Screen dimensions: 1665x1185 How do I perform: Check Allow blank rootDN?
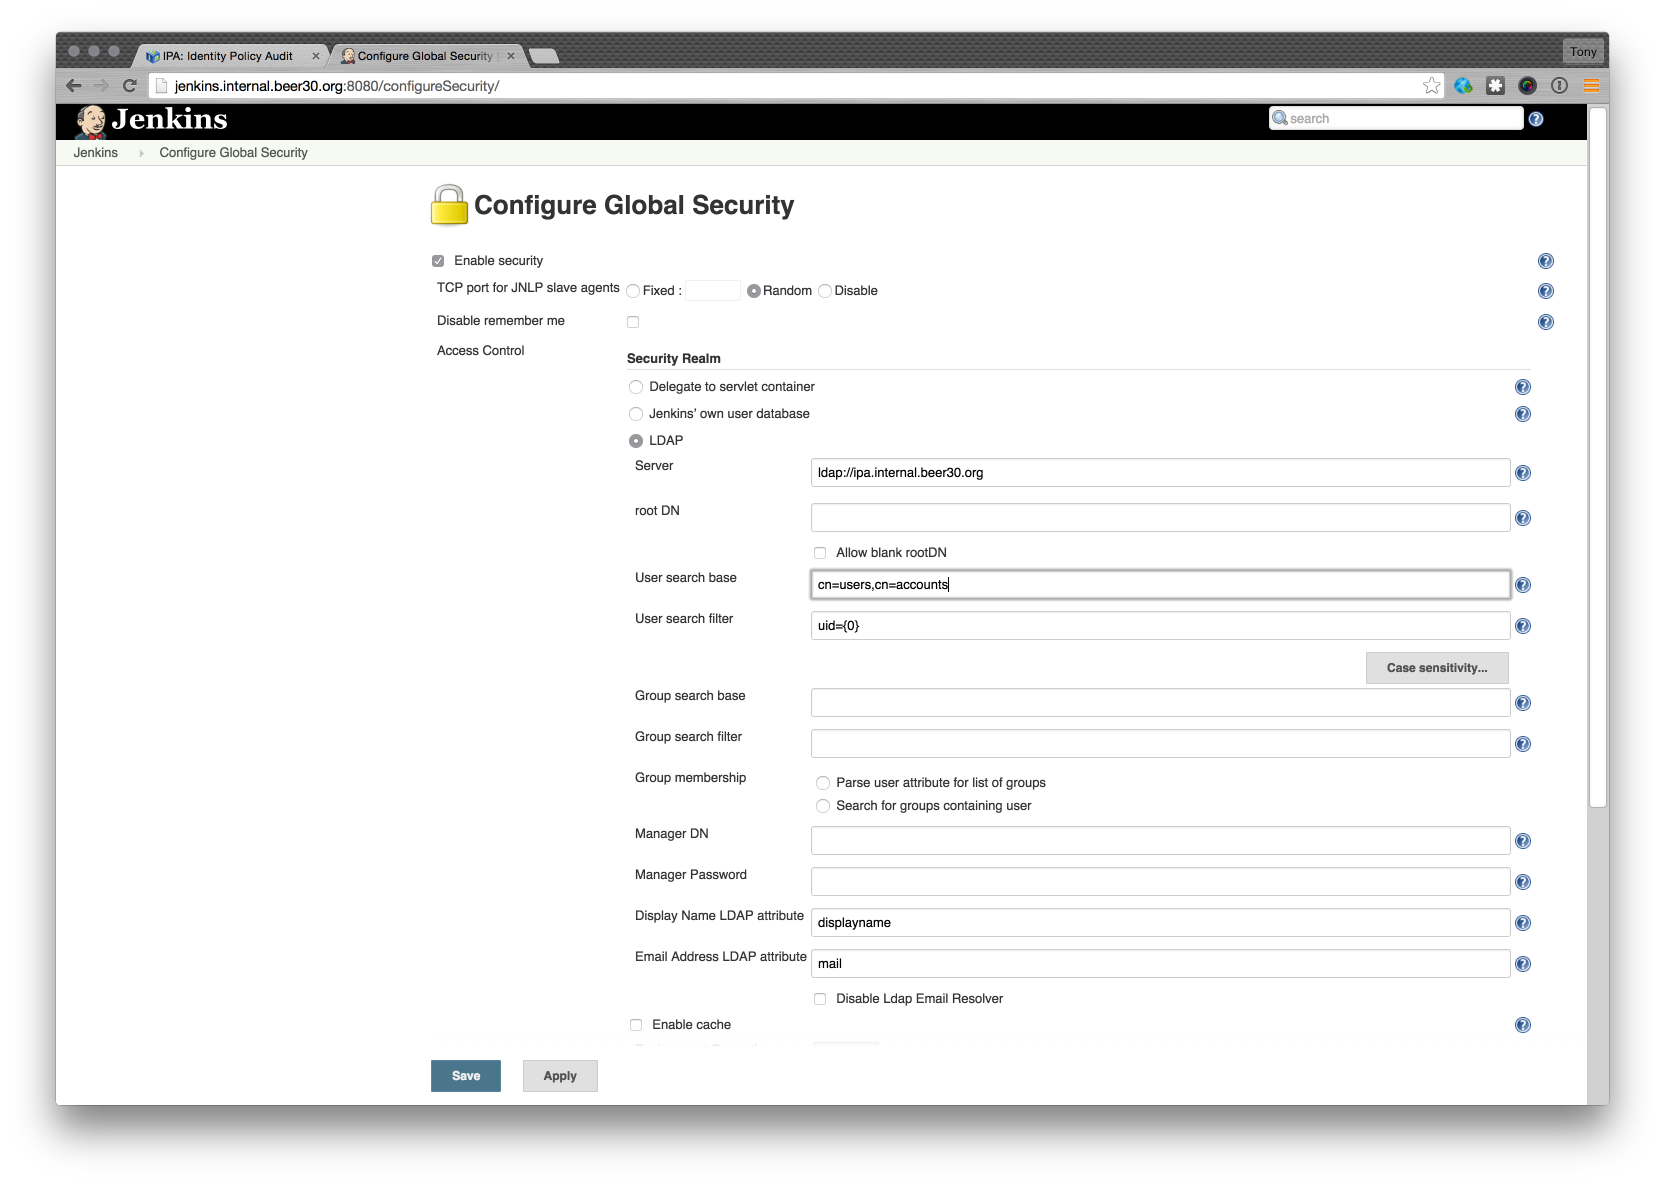click(820, 553)
